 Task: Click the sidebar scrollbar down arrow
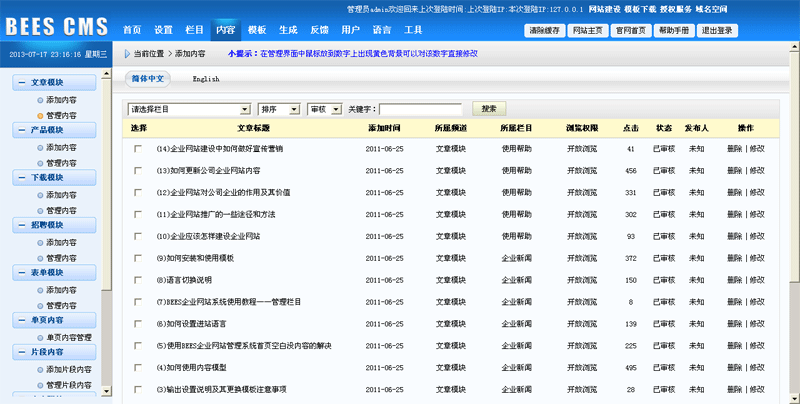(x=106, y=392)
